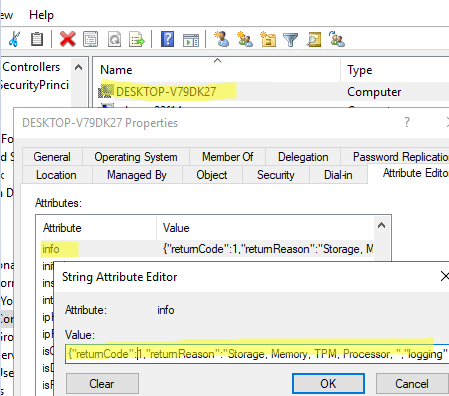Open the blue question mark Help icon
Screen dimensions: 449x396
167,39
